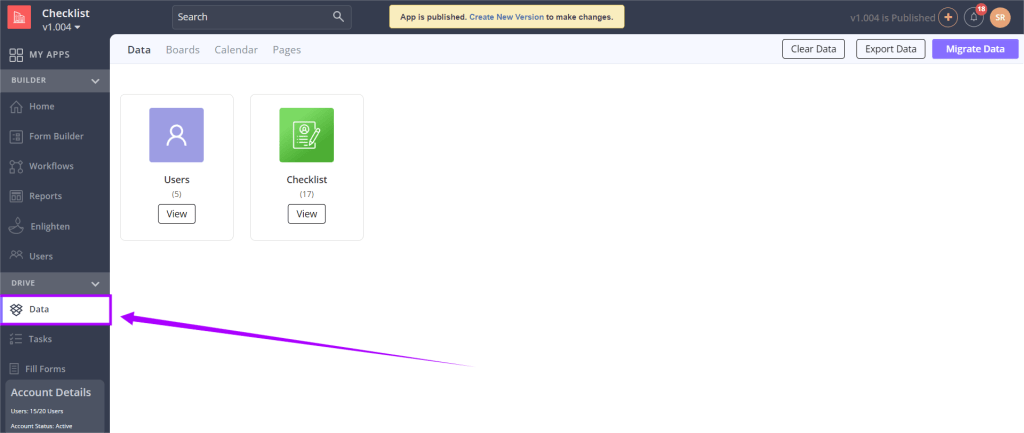Collapse the Builder section chevron

coord(96,80)
